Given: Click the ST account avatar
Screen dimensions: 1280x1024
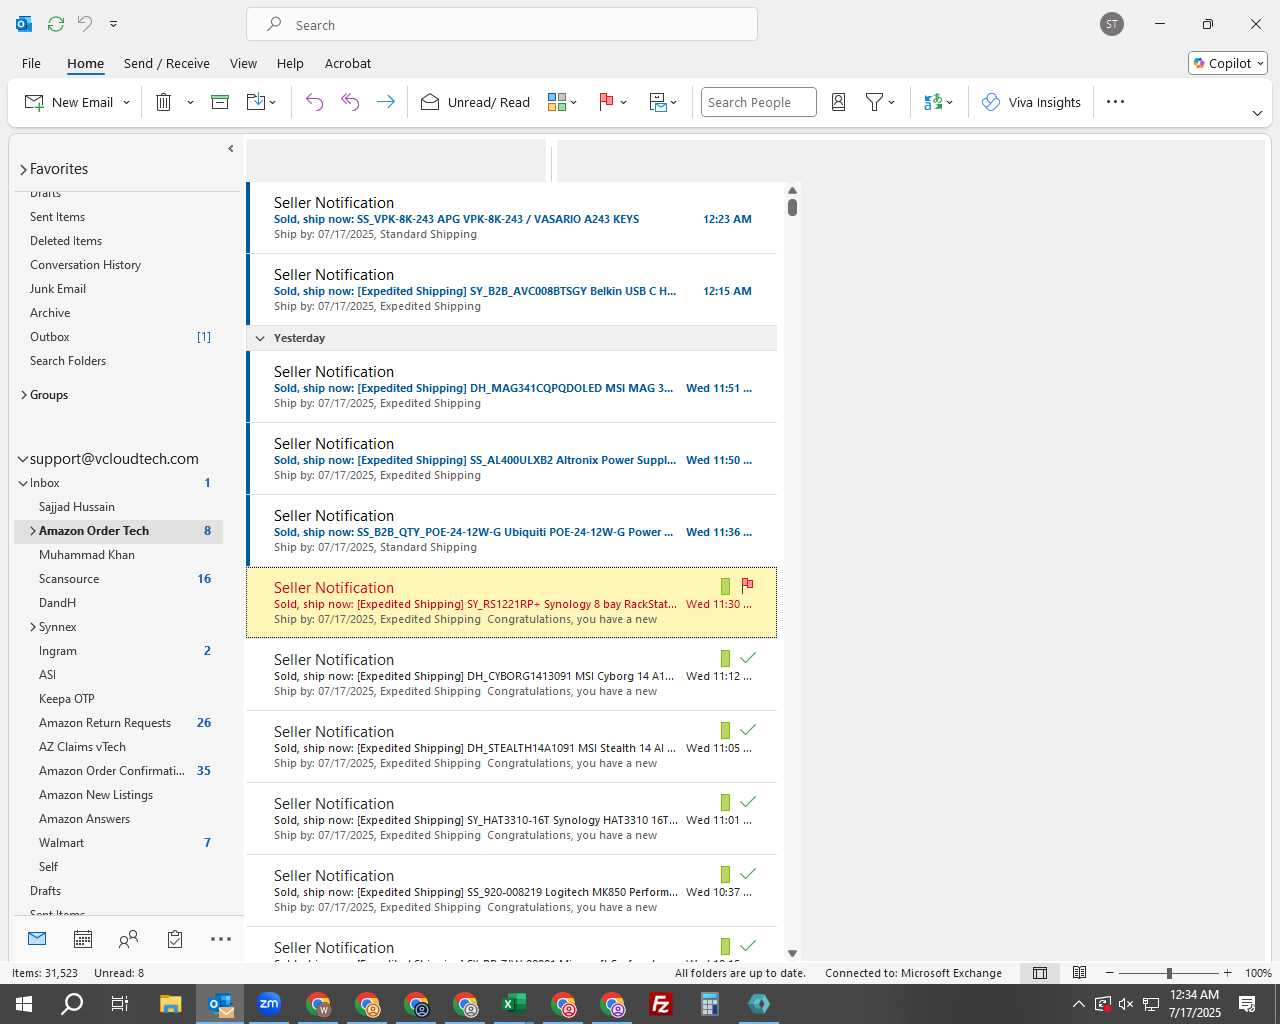Looking at the screenshot, I should pos(1111,24).
